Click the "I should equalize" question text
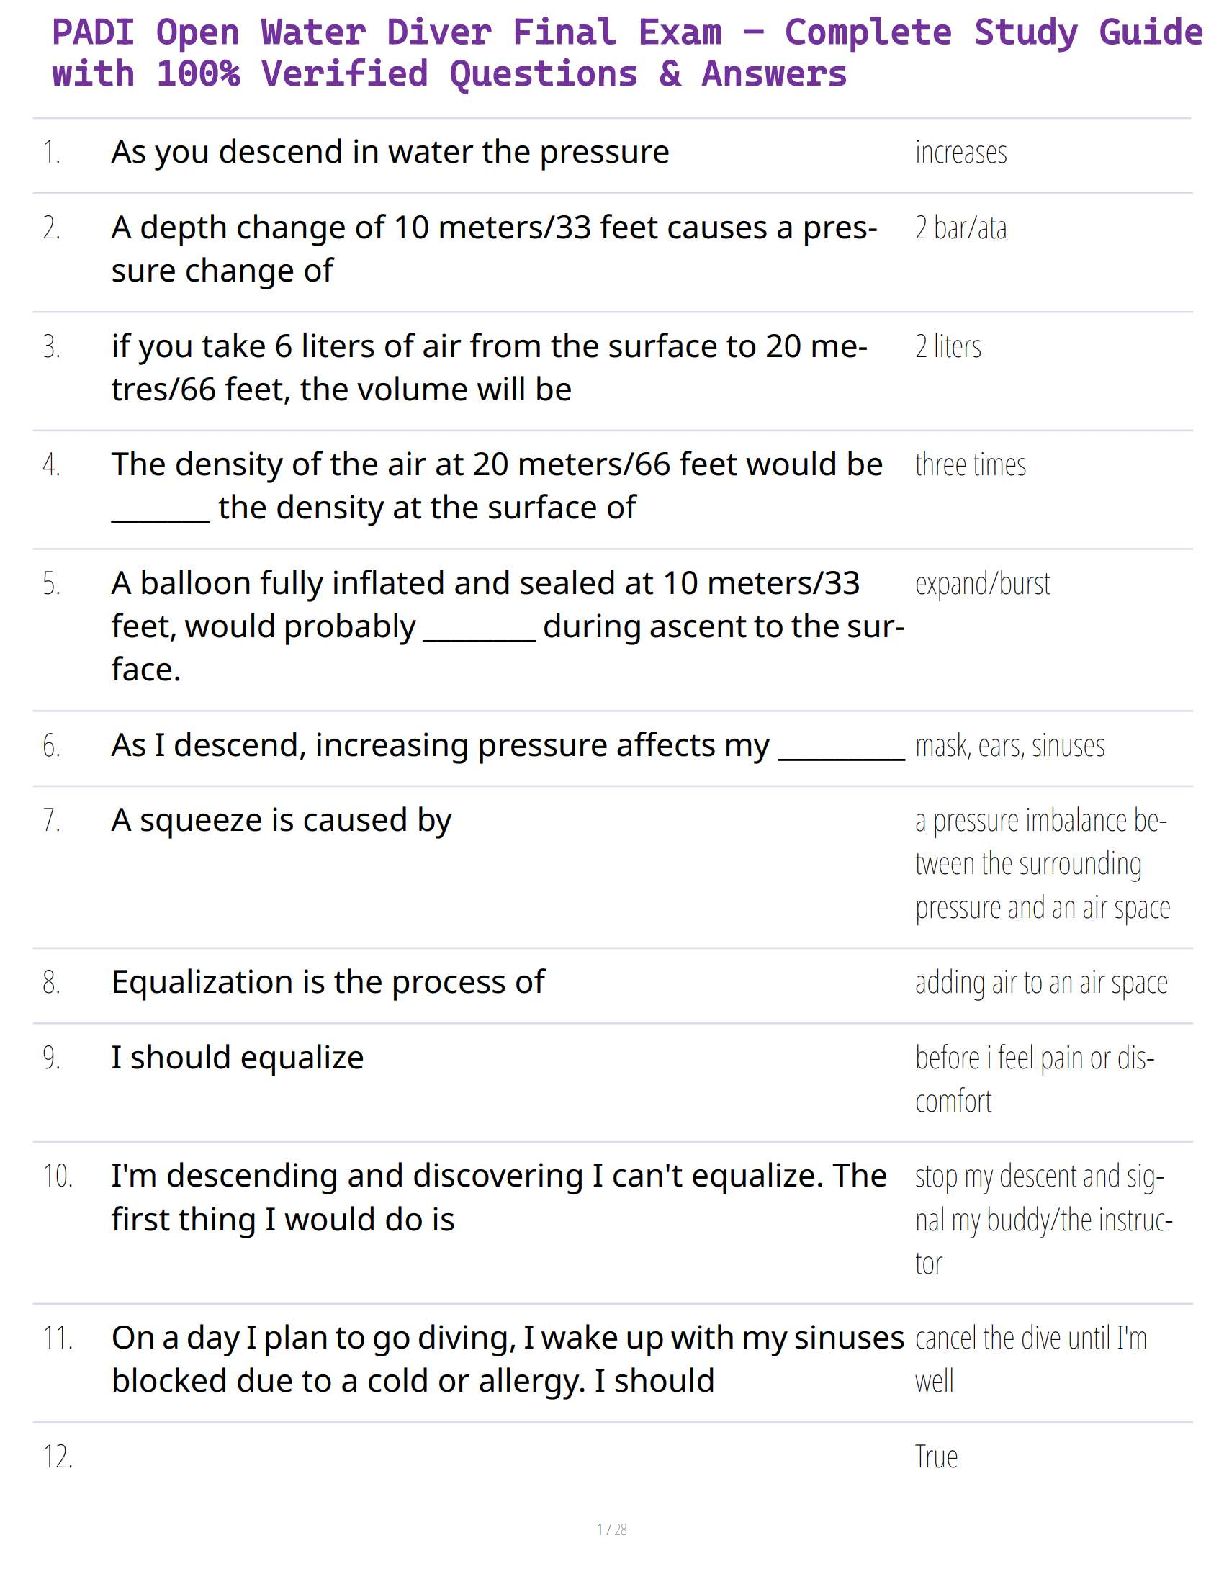The height and width of the screenshot is (1584, 1224). pos(237,1057)
